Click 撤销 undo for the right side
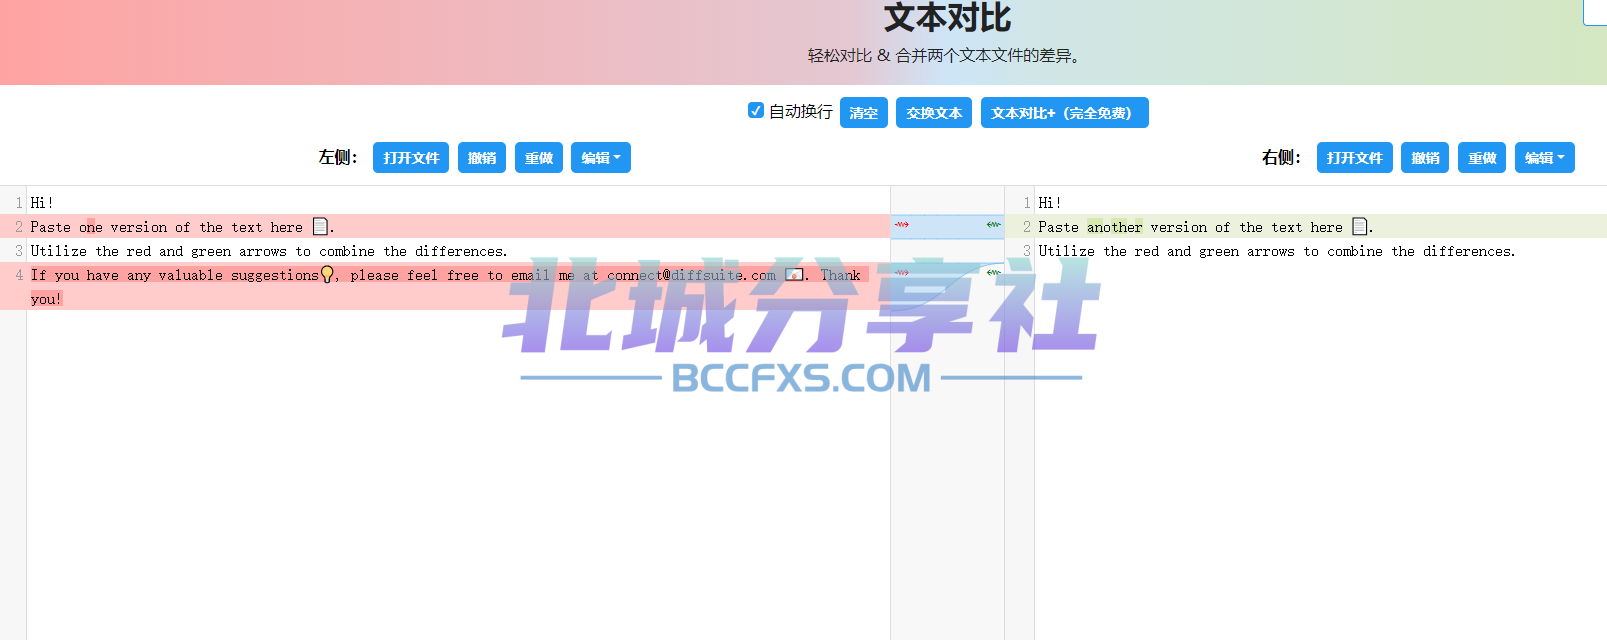 tap(1425, 158)
